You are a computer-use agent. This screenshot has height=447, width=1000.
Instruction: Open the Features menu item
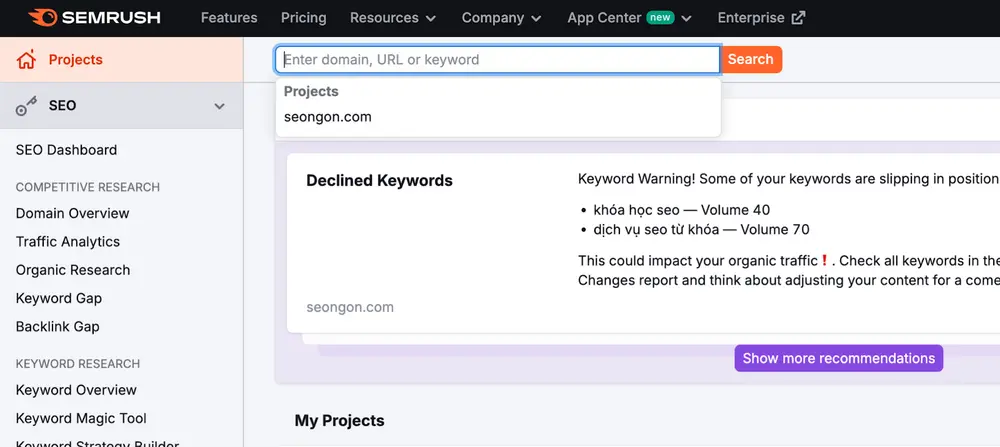point(229,18)
